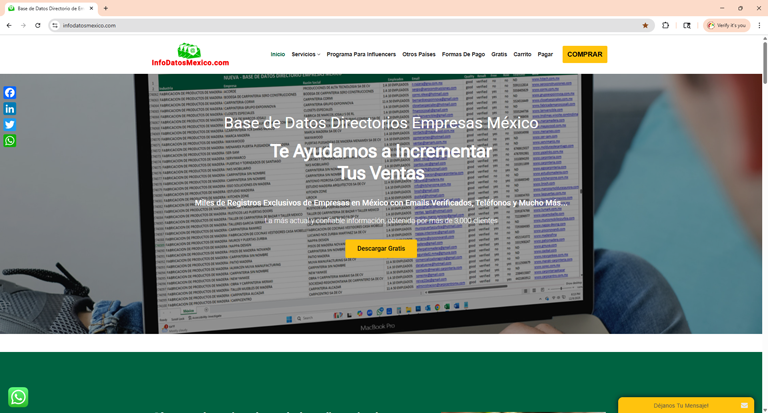Image resolution: width=768 pixels, height=413 pixels.
Task: Click the InfoDatosMexico.com logo
Action: coord(190,55)
